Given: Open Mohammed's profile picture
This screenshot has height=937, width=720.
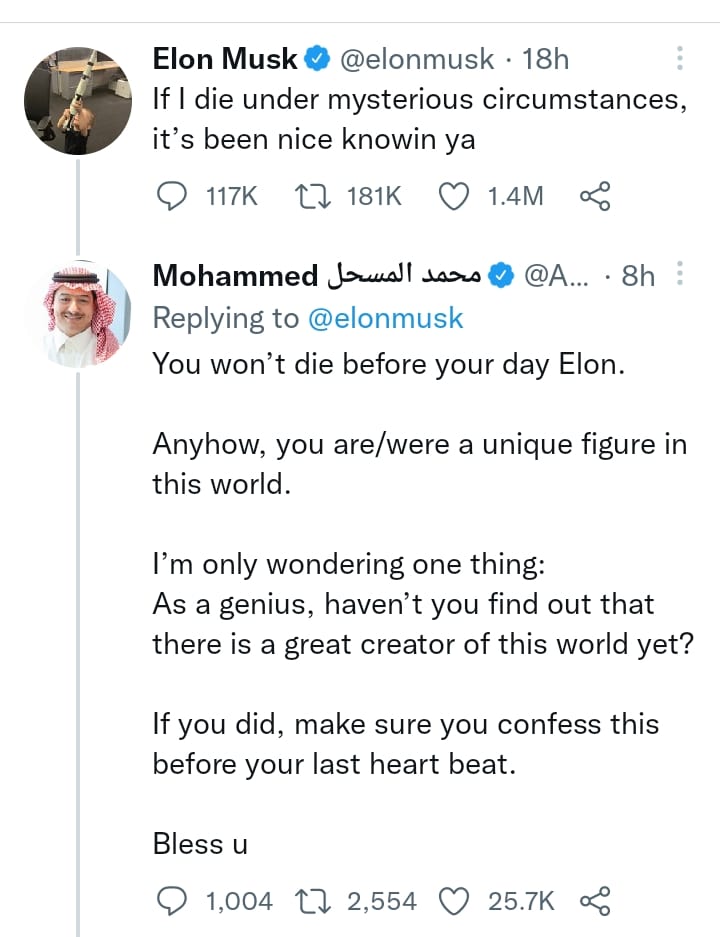Looking at the screenshot, I should (78, 315).
